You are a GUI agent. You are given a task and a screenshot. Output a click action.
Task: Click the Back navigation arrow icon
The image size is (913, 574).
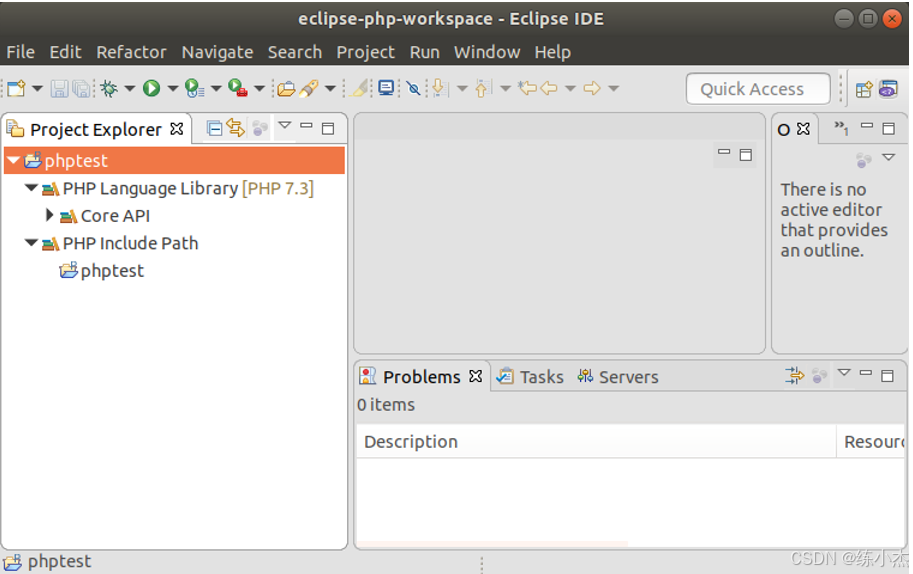(549, 88)
